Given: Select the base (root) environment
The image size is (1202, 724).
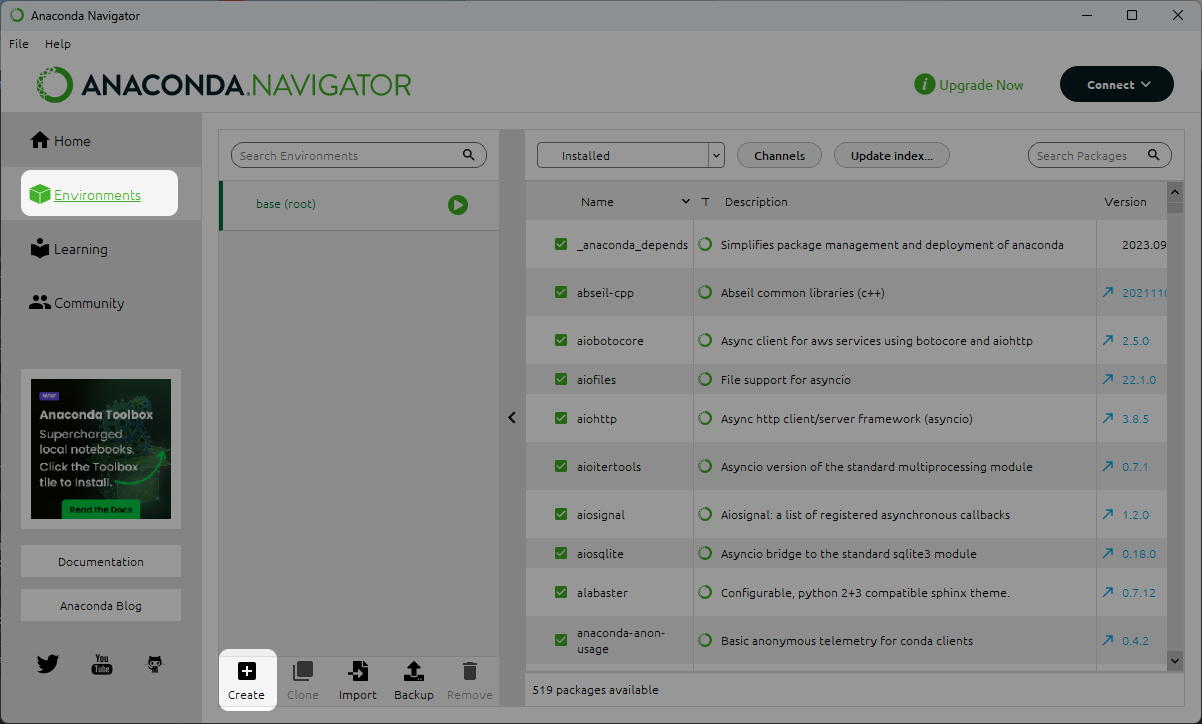Looking at the screenshot, I should (359, 205).
